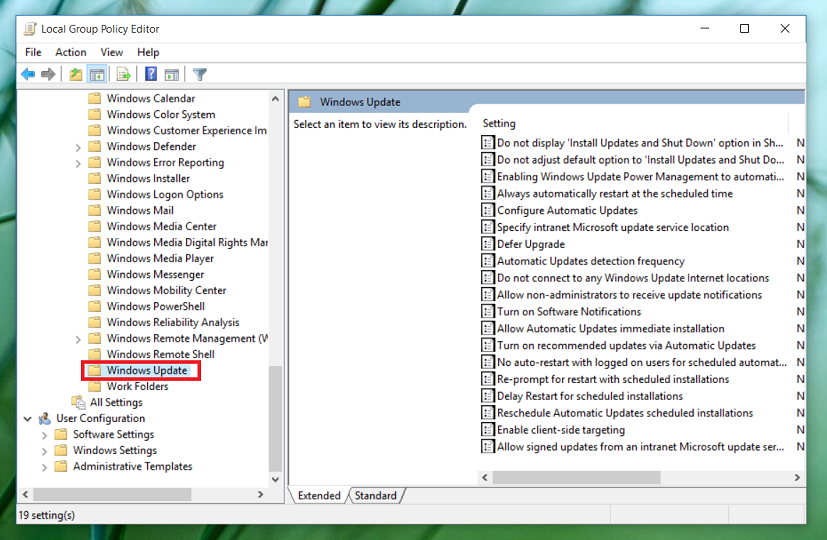Select 'Always automatically restart at the scheduled time'
Image resolution: width=827 pixels, height=540 pixels.
point(614,194)
